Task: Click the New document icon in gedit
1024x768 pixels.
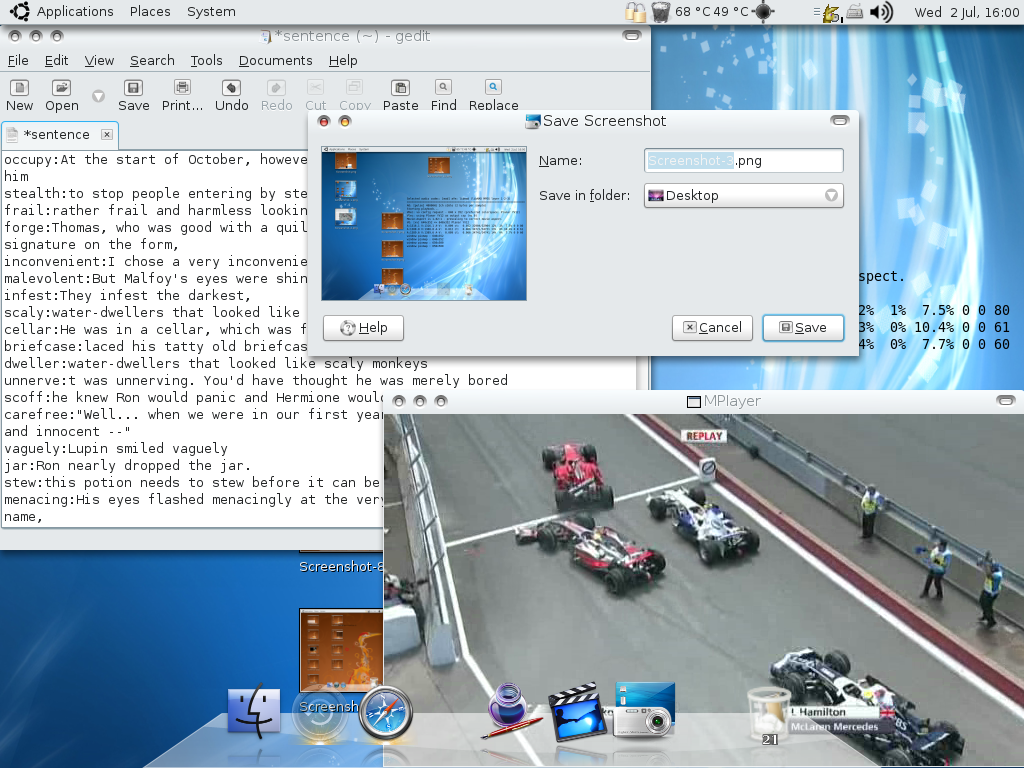Action: click(x=19, y=88)
